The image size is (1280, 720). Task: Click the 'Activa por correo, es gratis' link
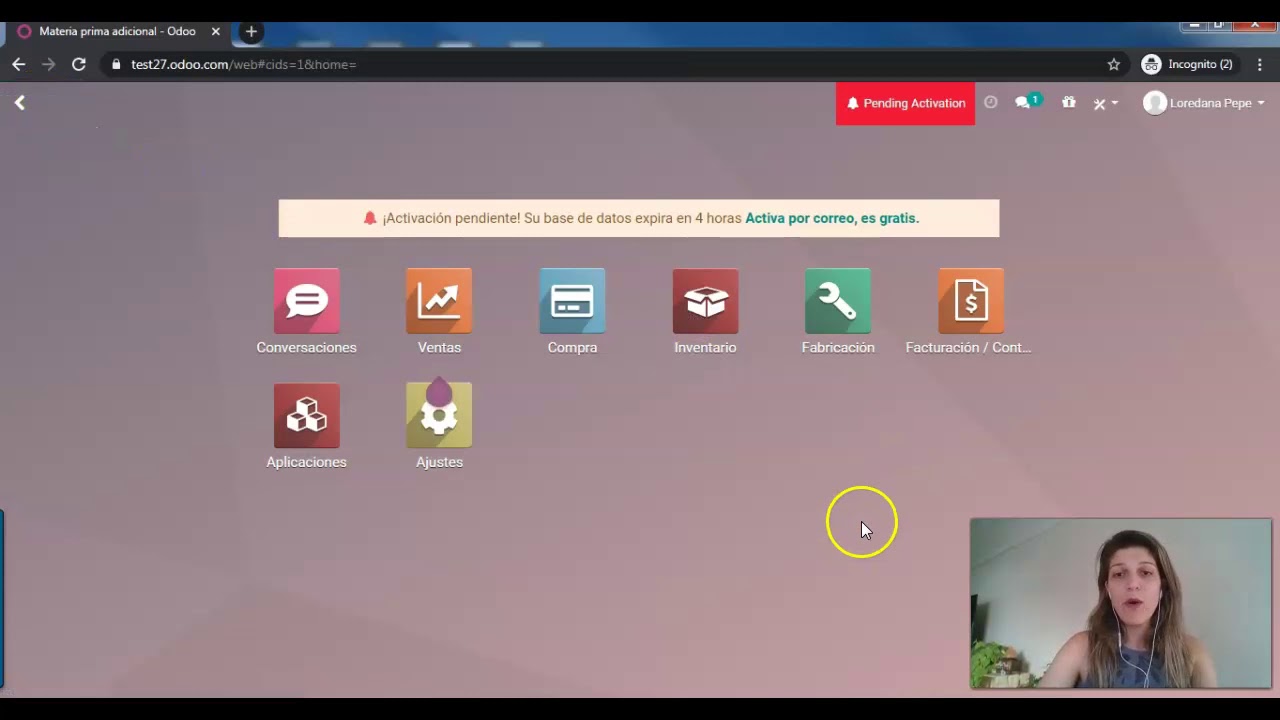(x=832, y=218)
